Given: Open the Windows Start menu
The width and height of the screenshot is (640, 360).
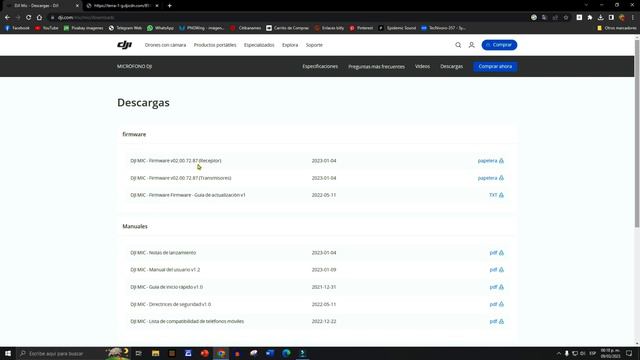Looking at the screenshot, I should (x=8, y=353).
